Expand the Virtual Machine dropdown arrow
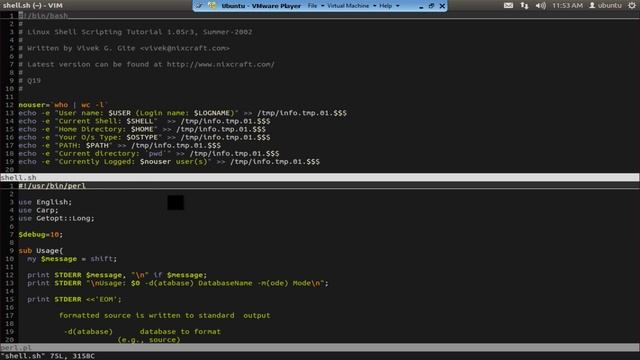 [x=374, y=6]
